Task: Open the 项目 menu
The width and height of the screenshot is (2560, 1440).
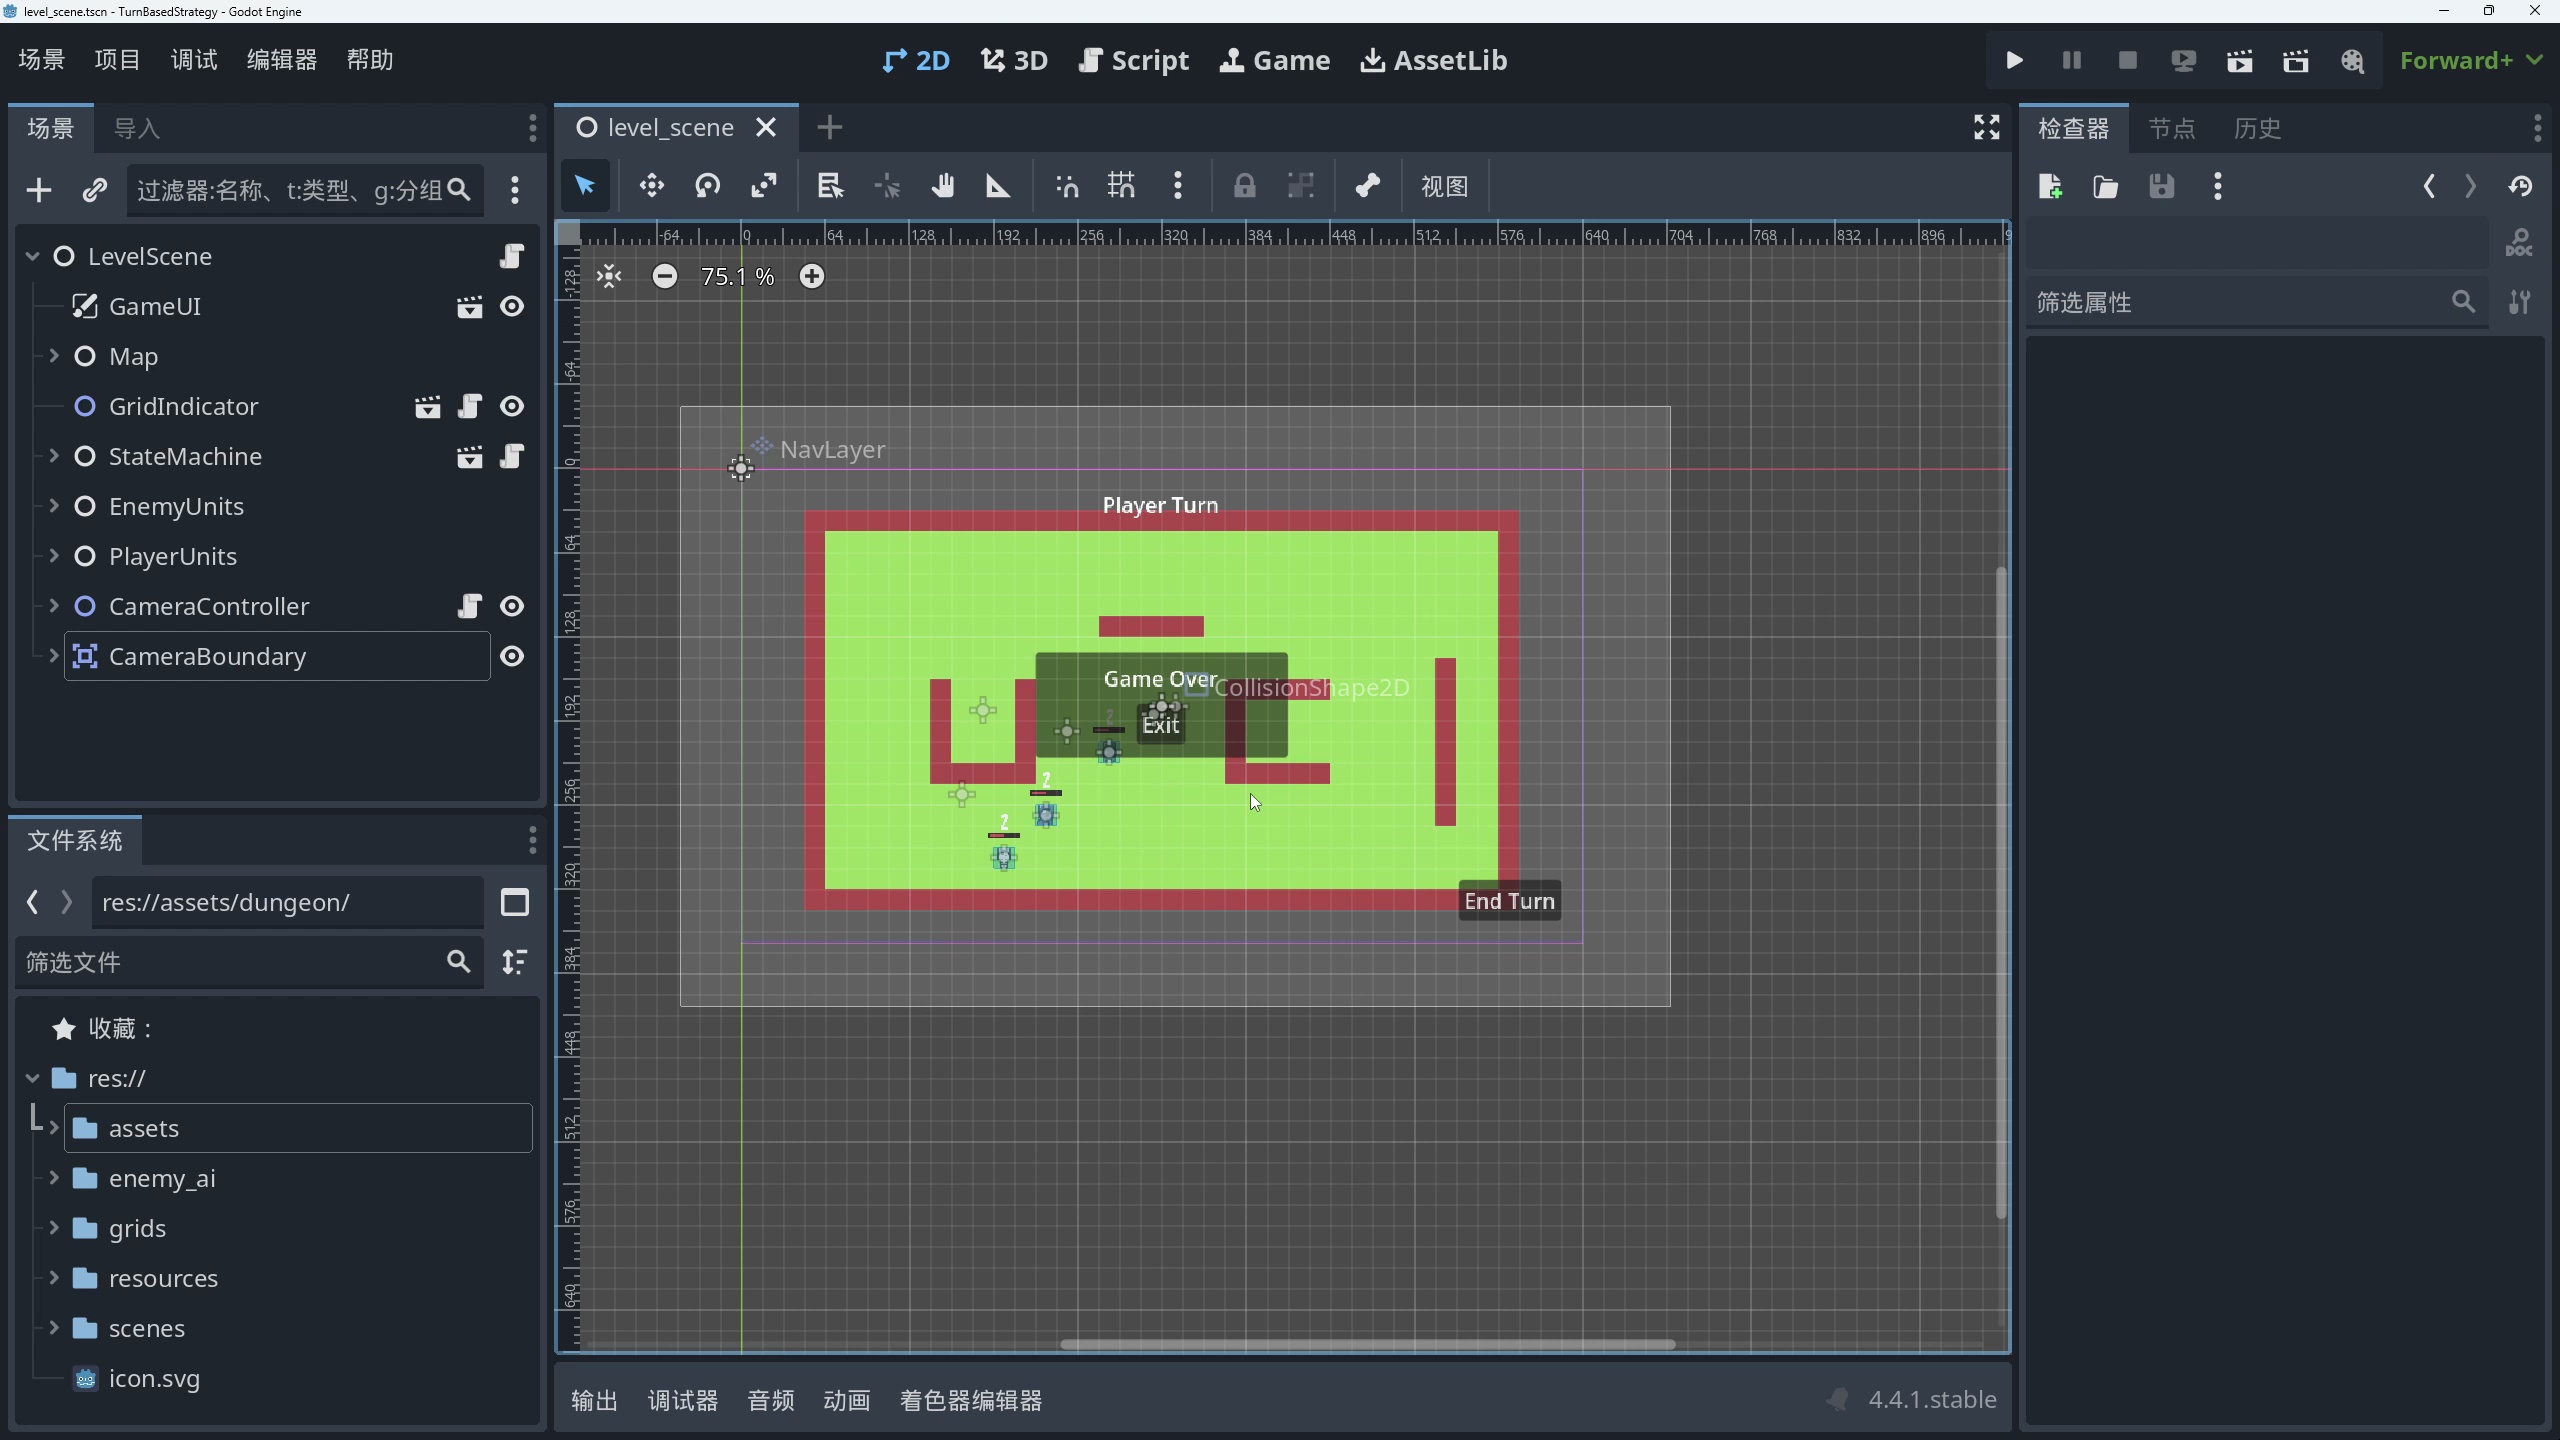Action: coord(117,59)
